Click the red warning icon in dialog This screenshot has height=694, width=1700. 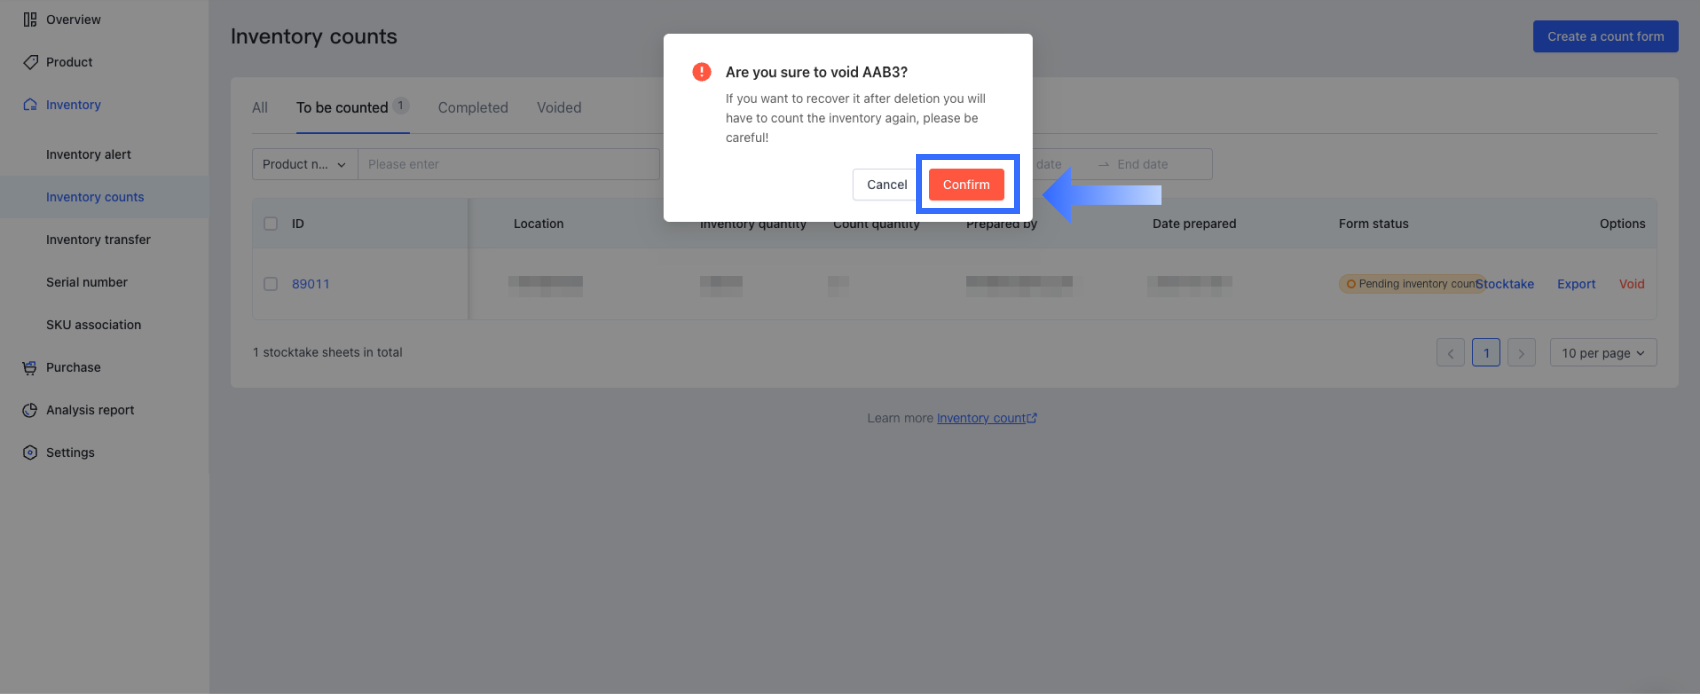click(x=702, y=72)
